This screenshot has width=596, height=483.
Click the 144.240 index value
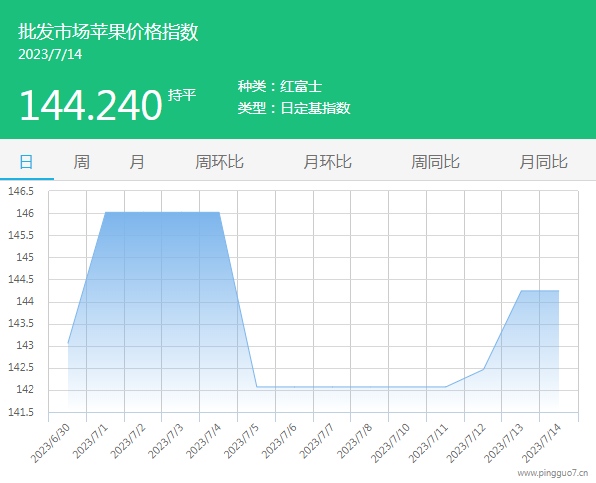91,105
